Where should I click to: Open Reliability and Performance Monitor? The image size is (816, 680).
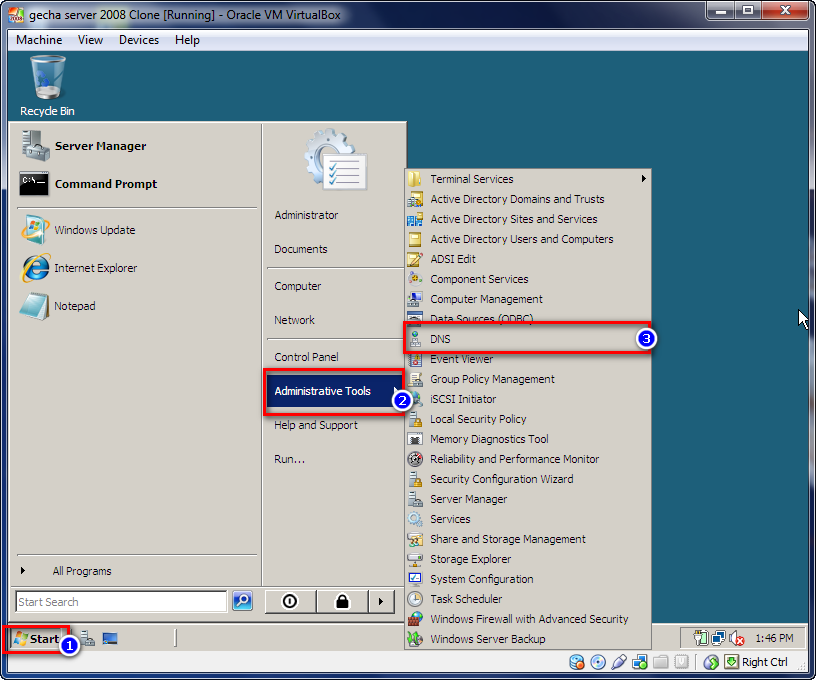click(528, 459)
